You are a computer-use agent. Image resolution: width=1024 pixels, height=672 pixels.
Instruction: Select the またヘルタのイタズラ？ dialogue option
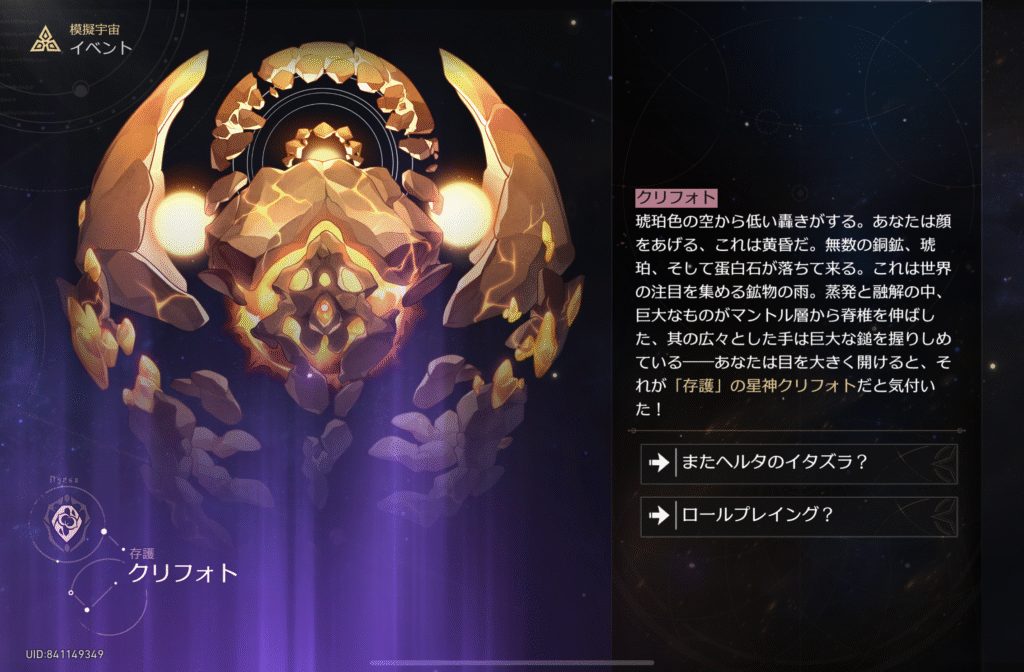pos(799,464)
